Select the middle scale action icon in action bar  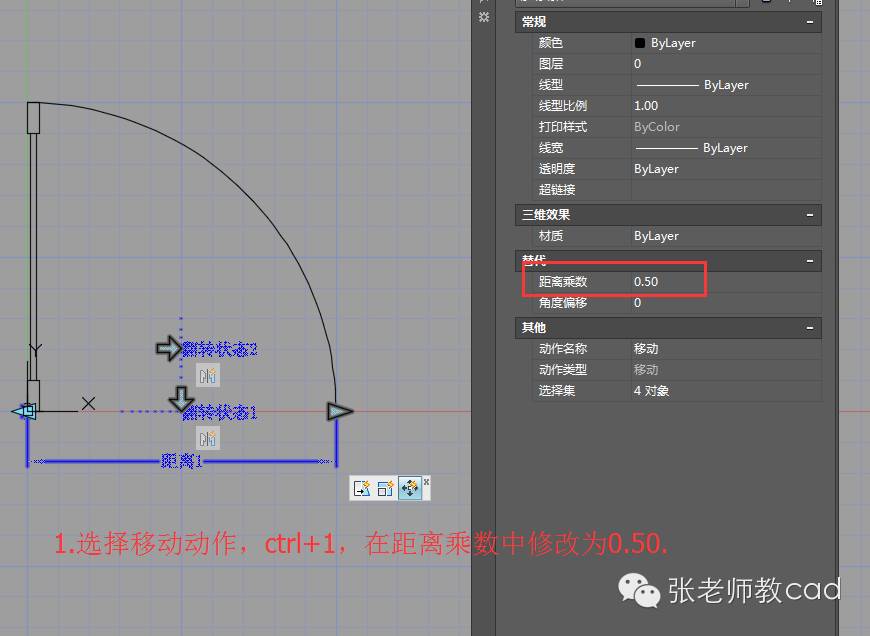click(386, 488)
